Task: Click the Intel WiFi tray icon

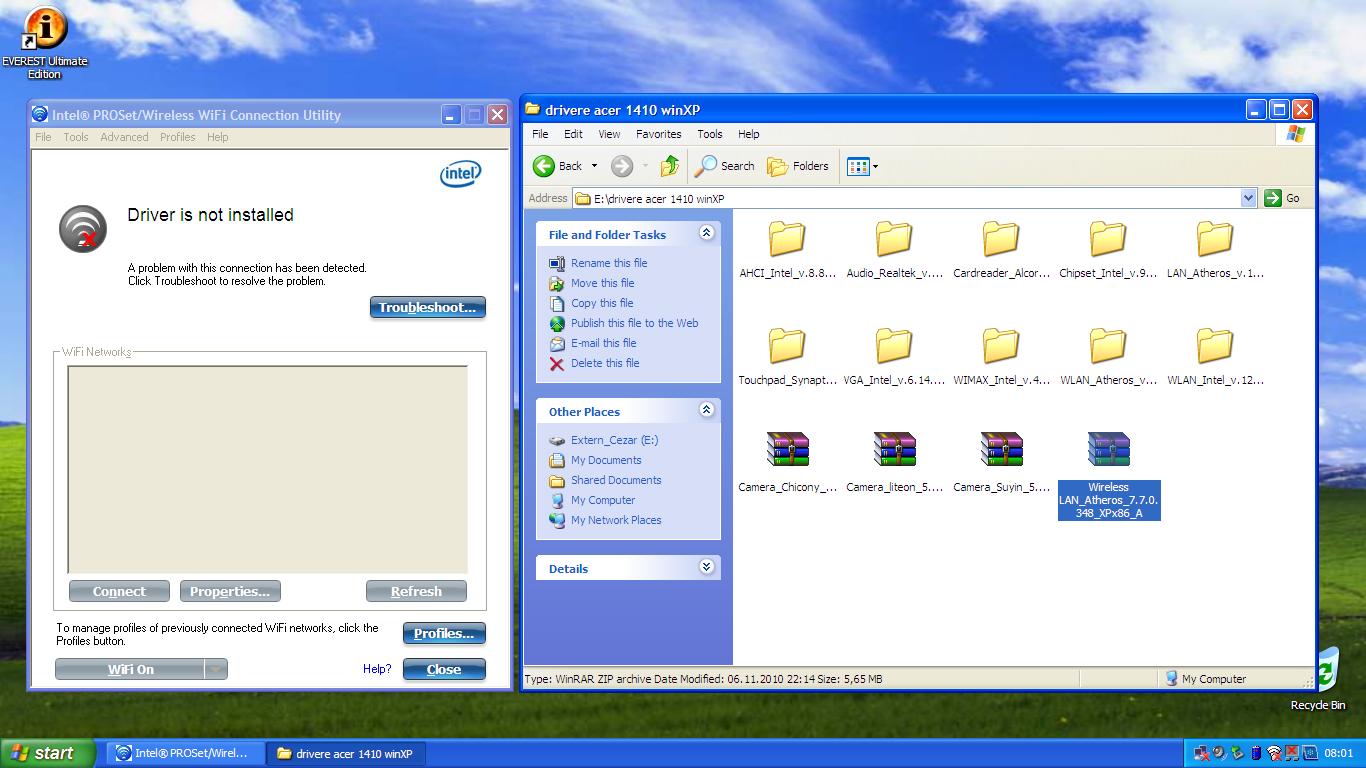Action: (x=1274, y=753)
